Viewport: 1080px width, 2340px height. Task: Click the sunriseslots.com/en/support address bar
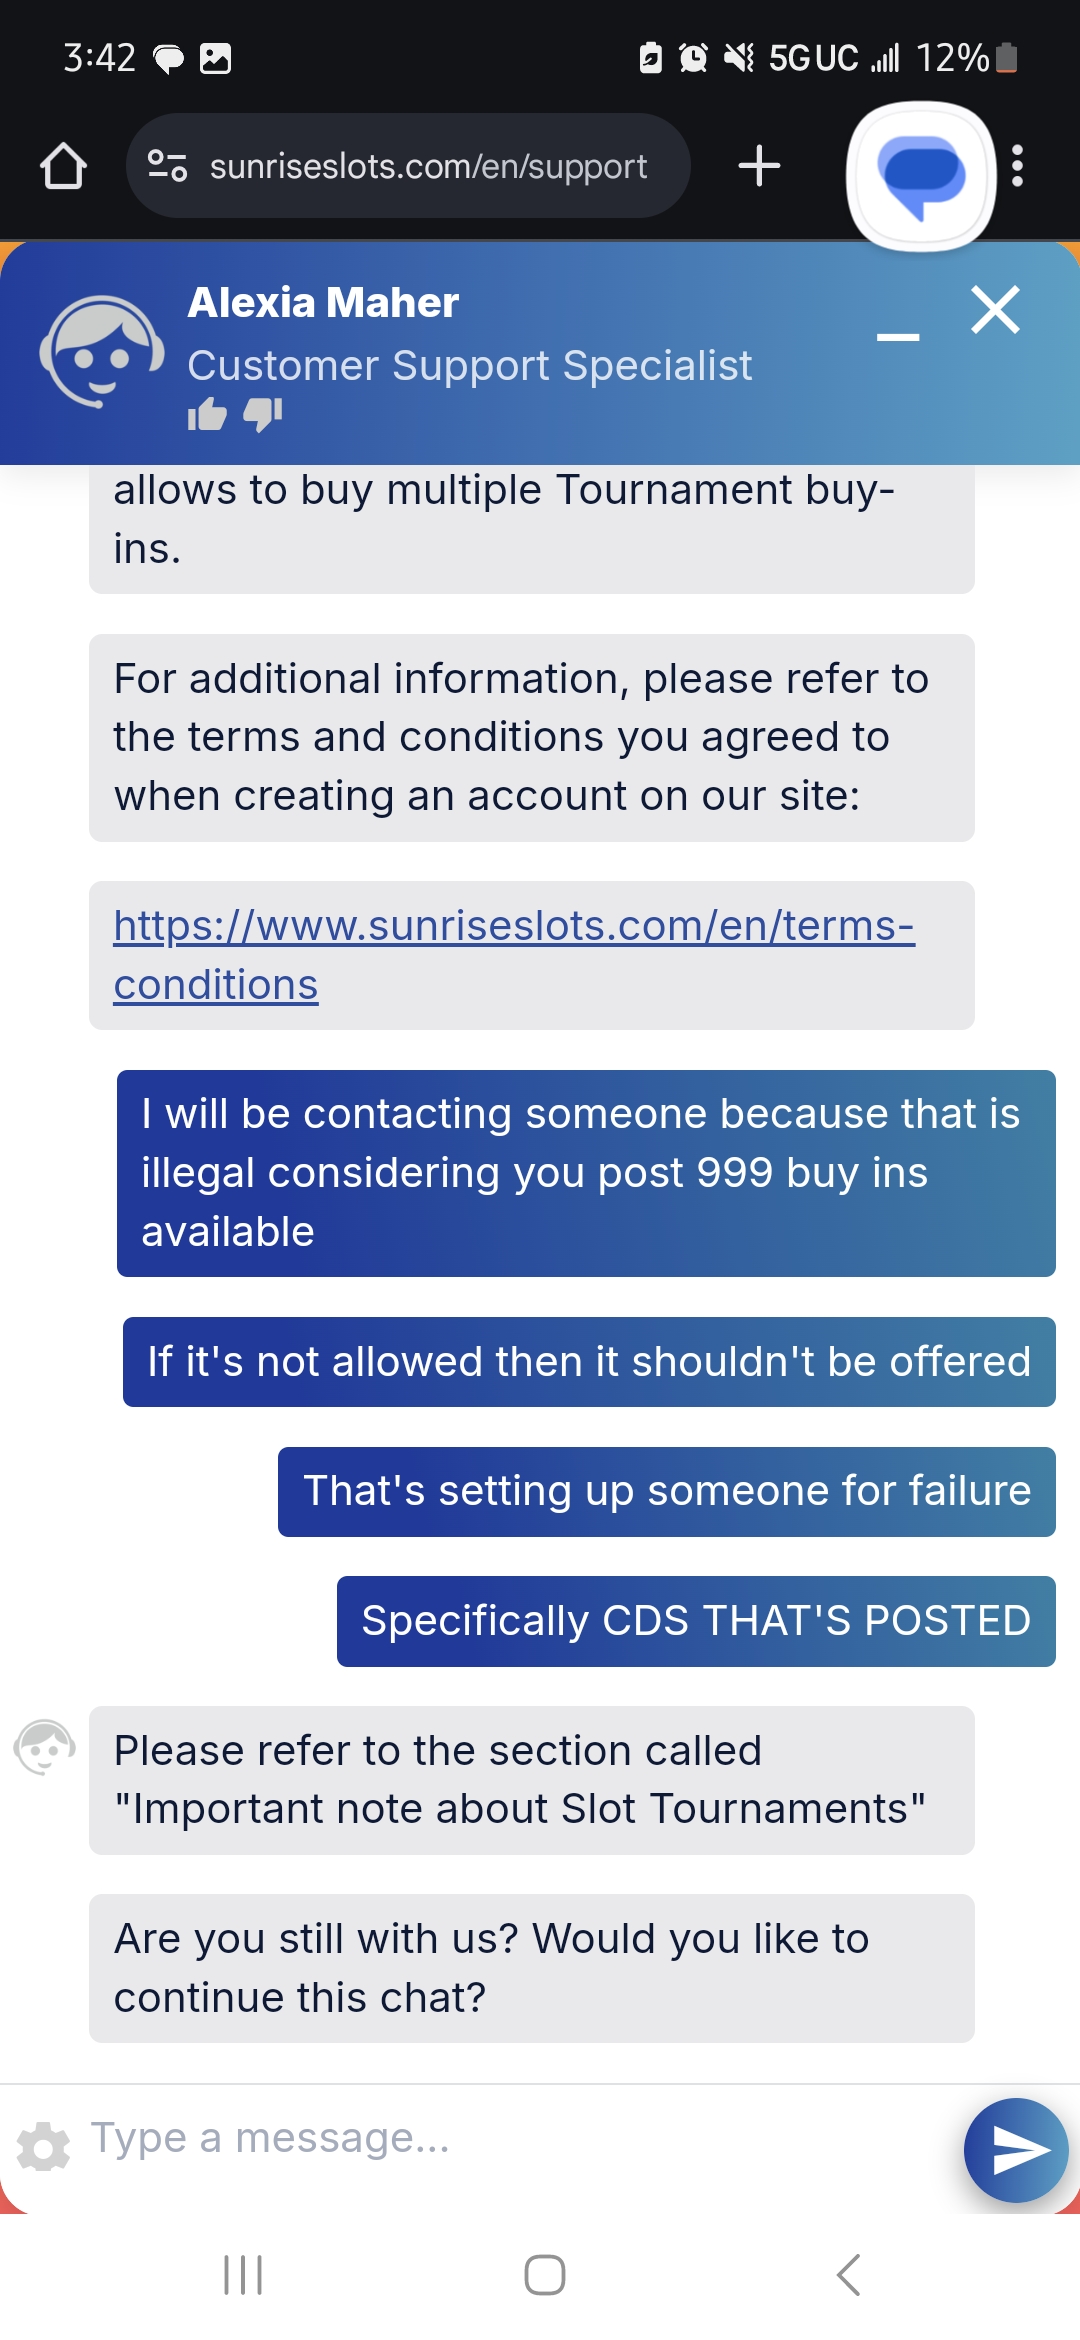408,166
